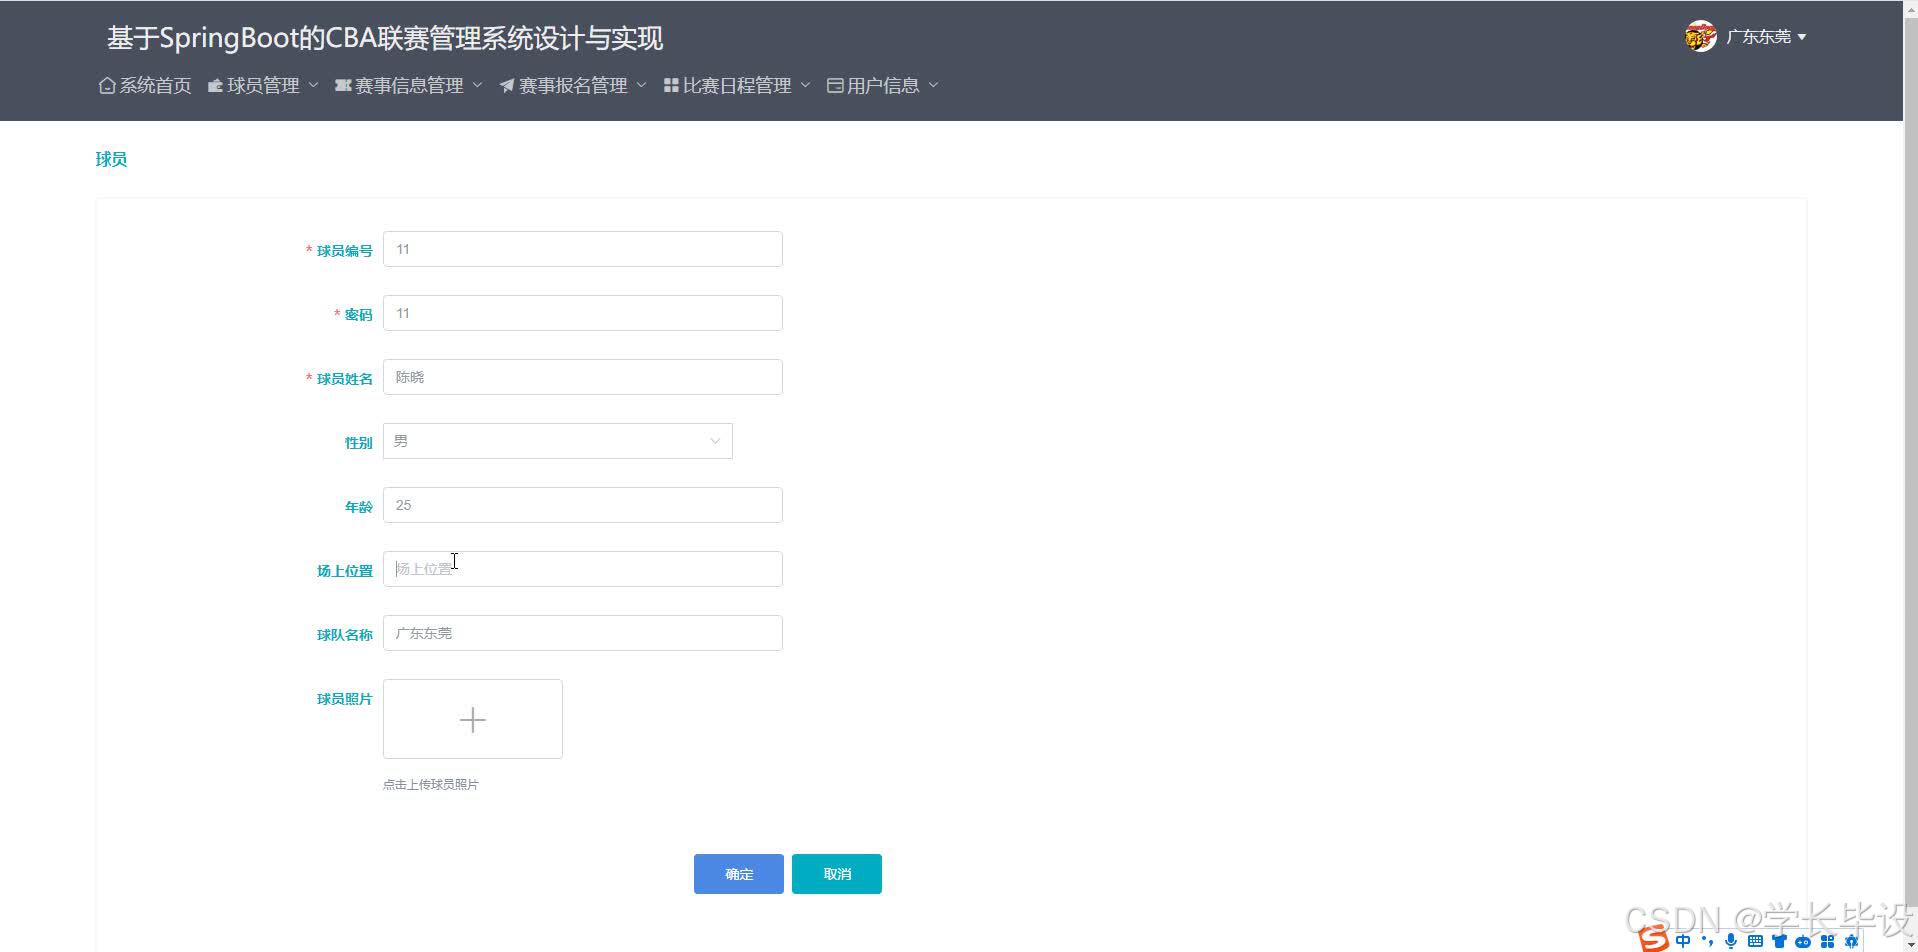
Task: Click the 球员姓名 field containing 陈晓
Action: (583, 377)
